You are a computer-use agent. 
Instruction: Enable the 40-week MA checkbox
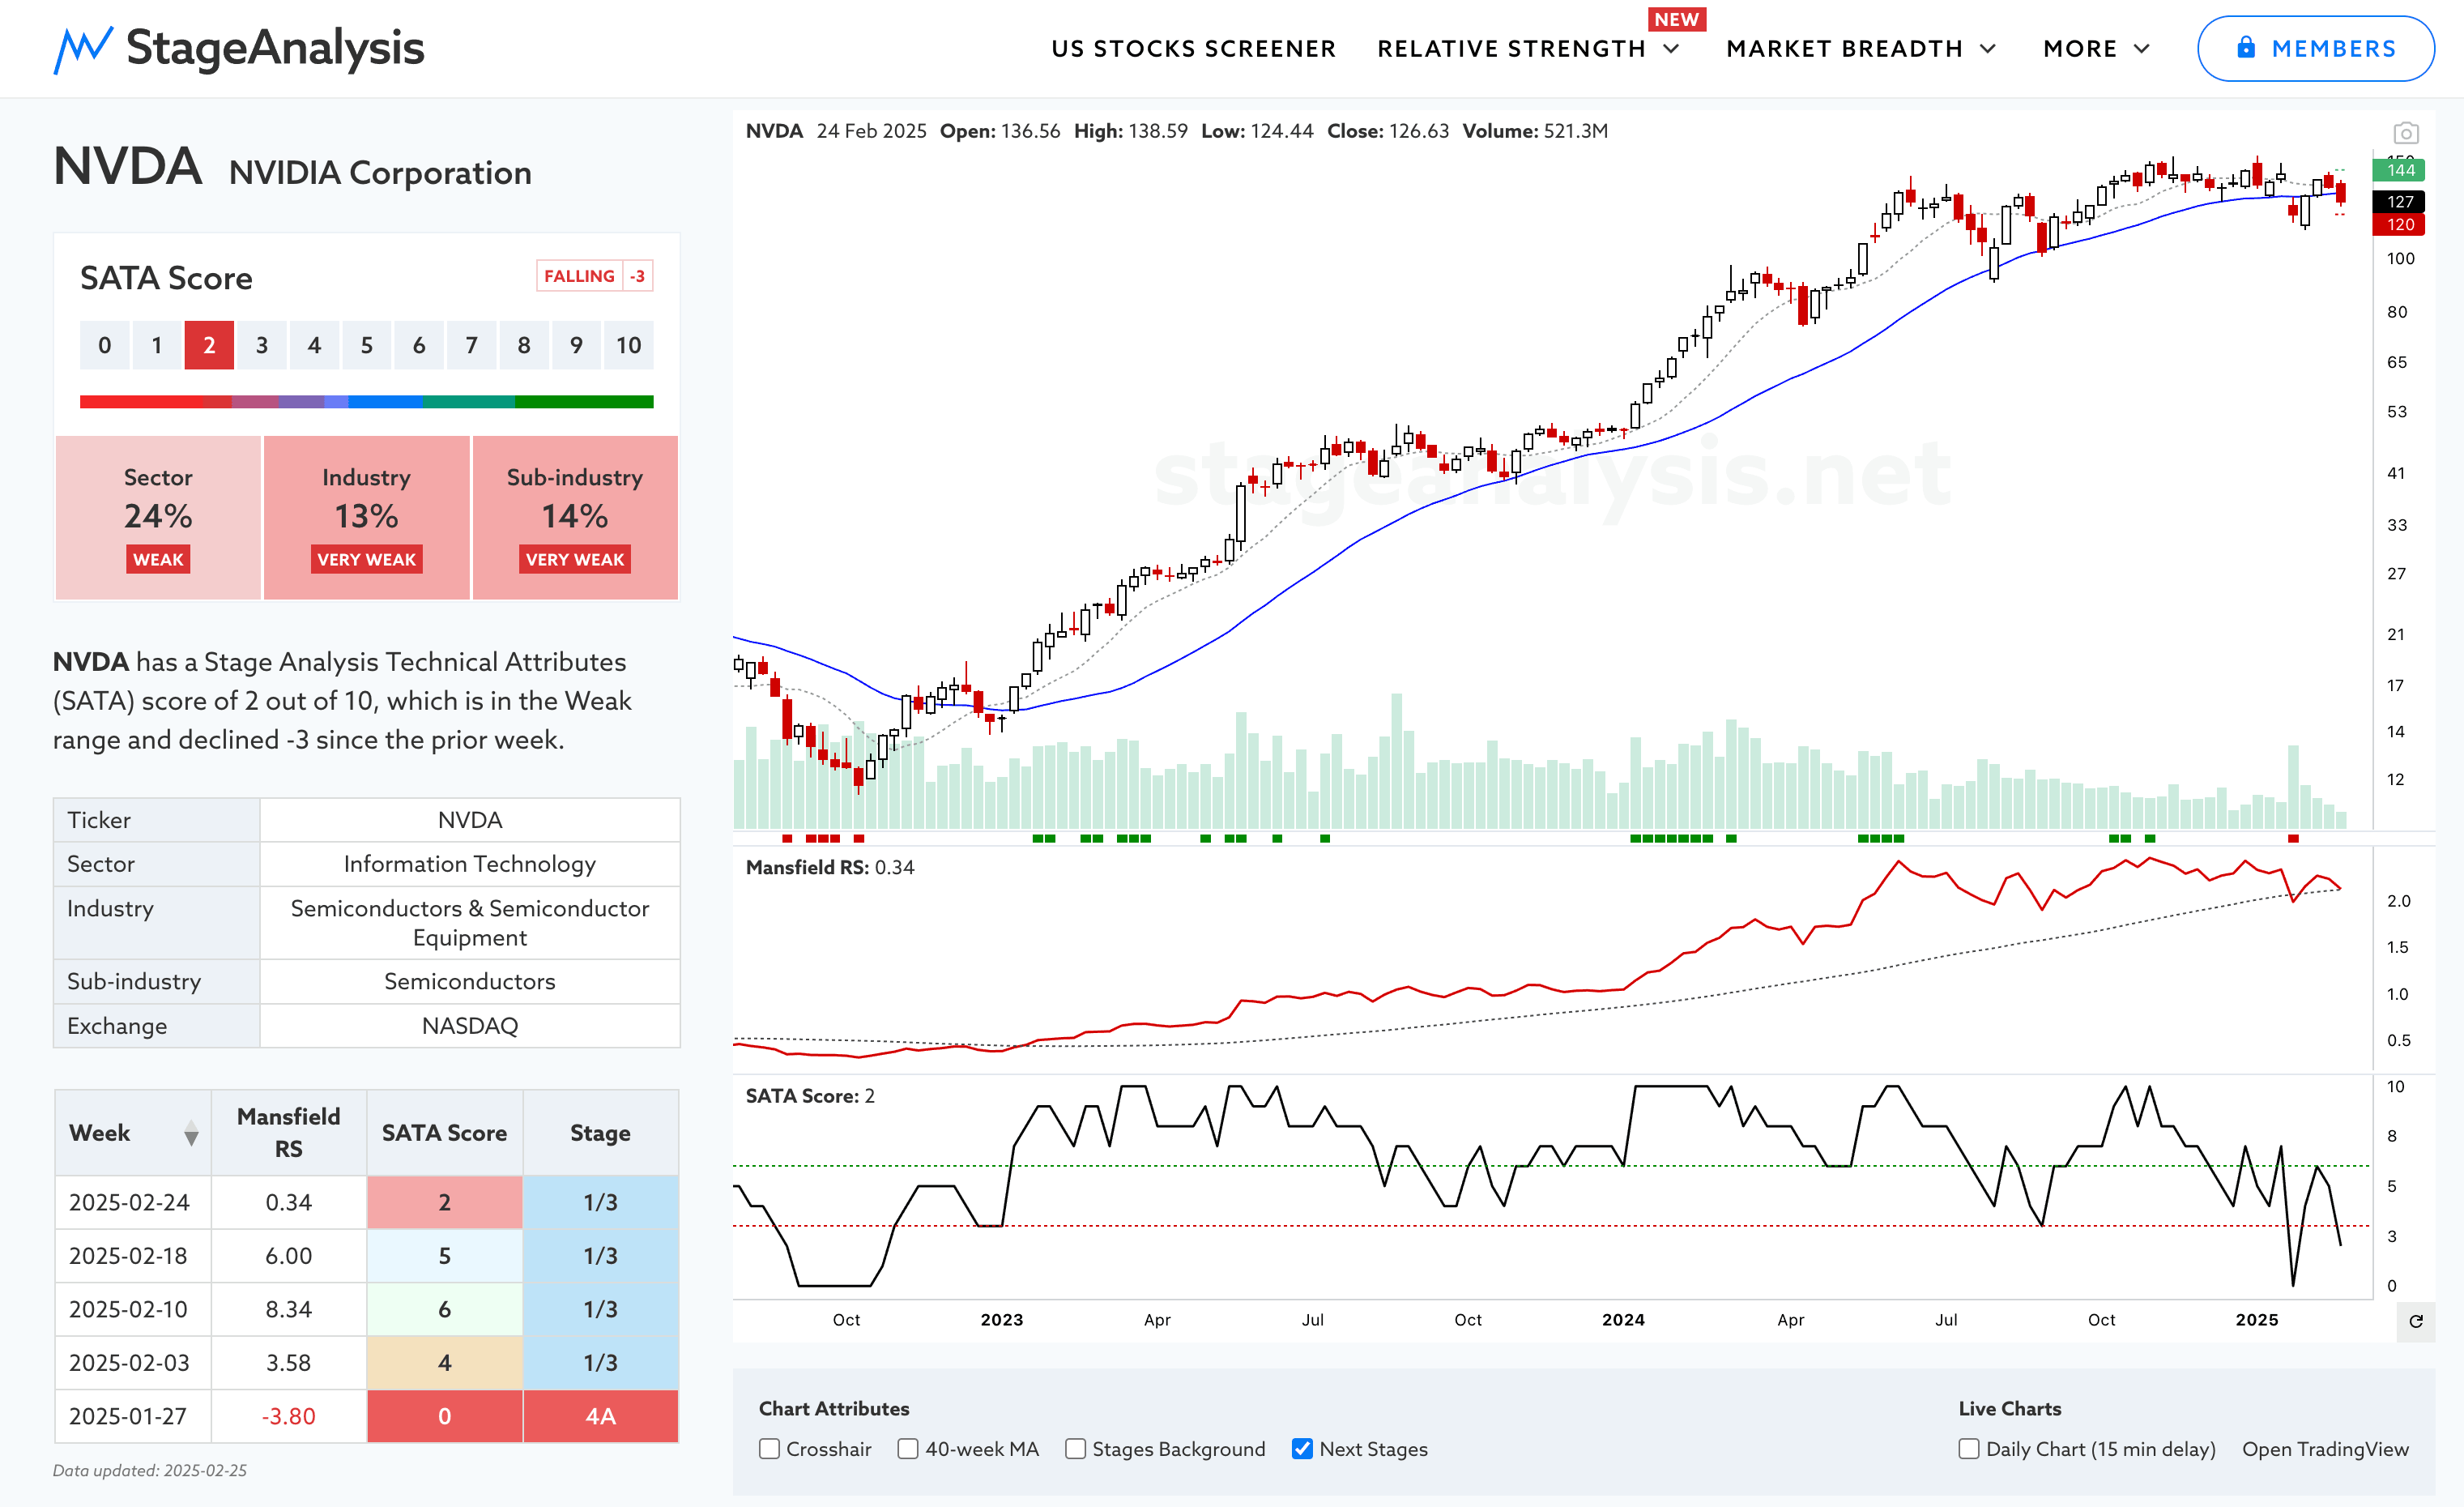[x=908, y=1449]
